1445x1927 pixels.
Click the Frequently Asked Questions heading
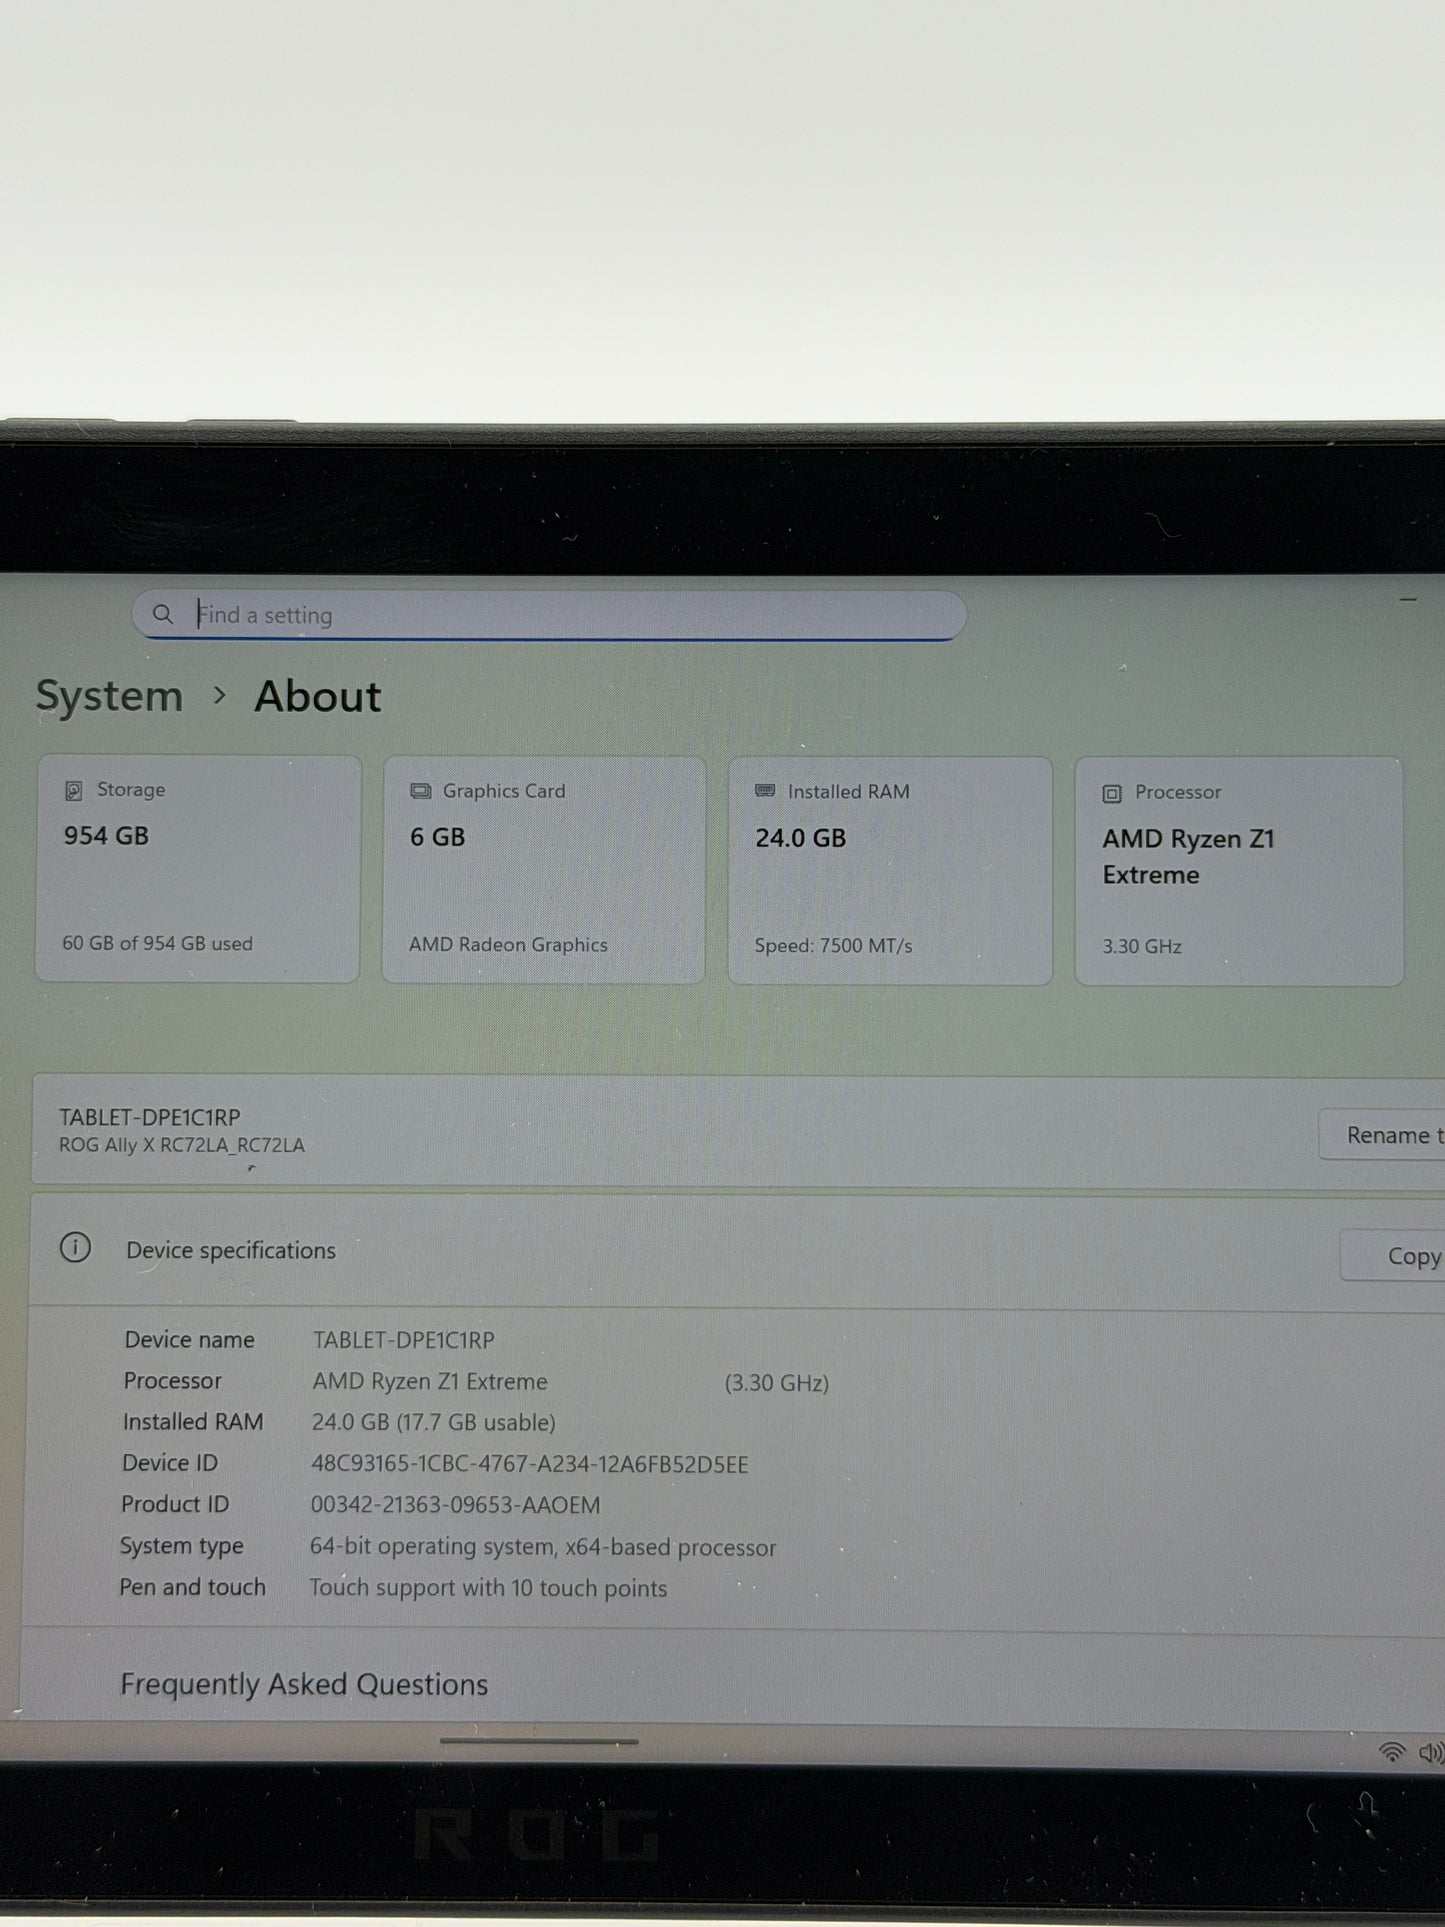coord(304,1684)
